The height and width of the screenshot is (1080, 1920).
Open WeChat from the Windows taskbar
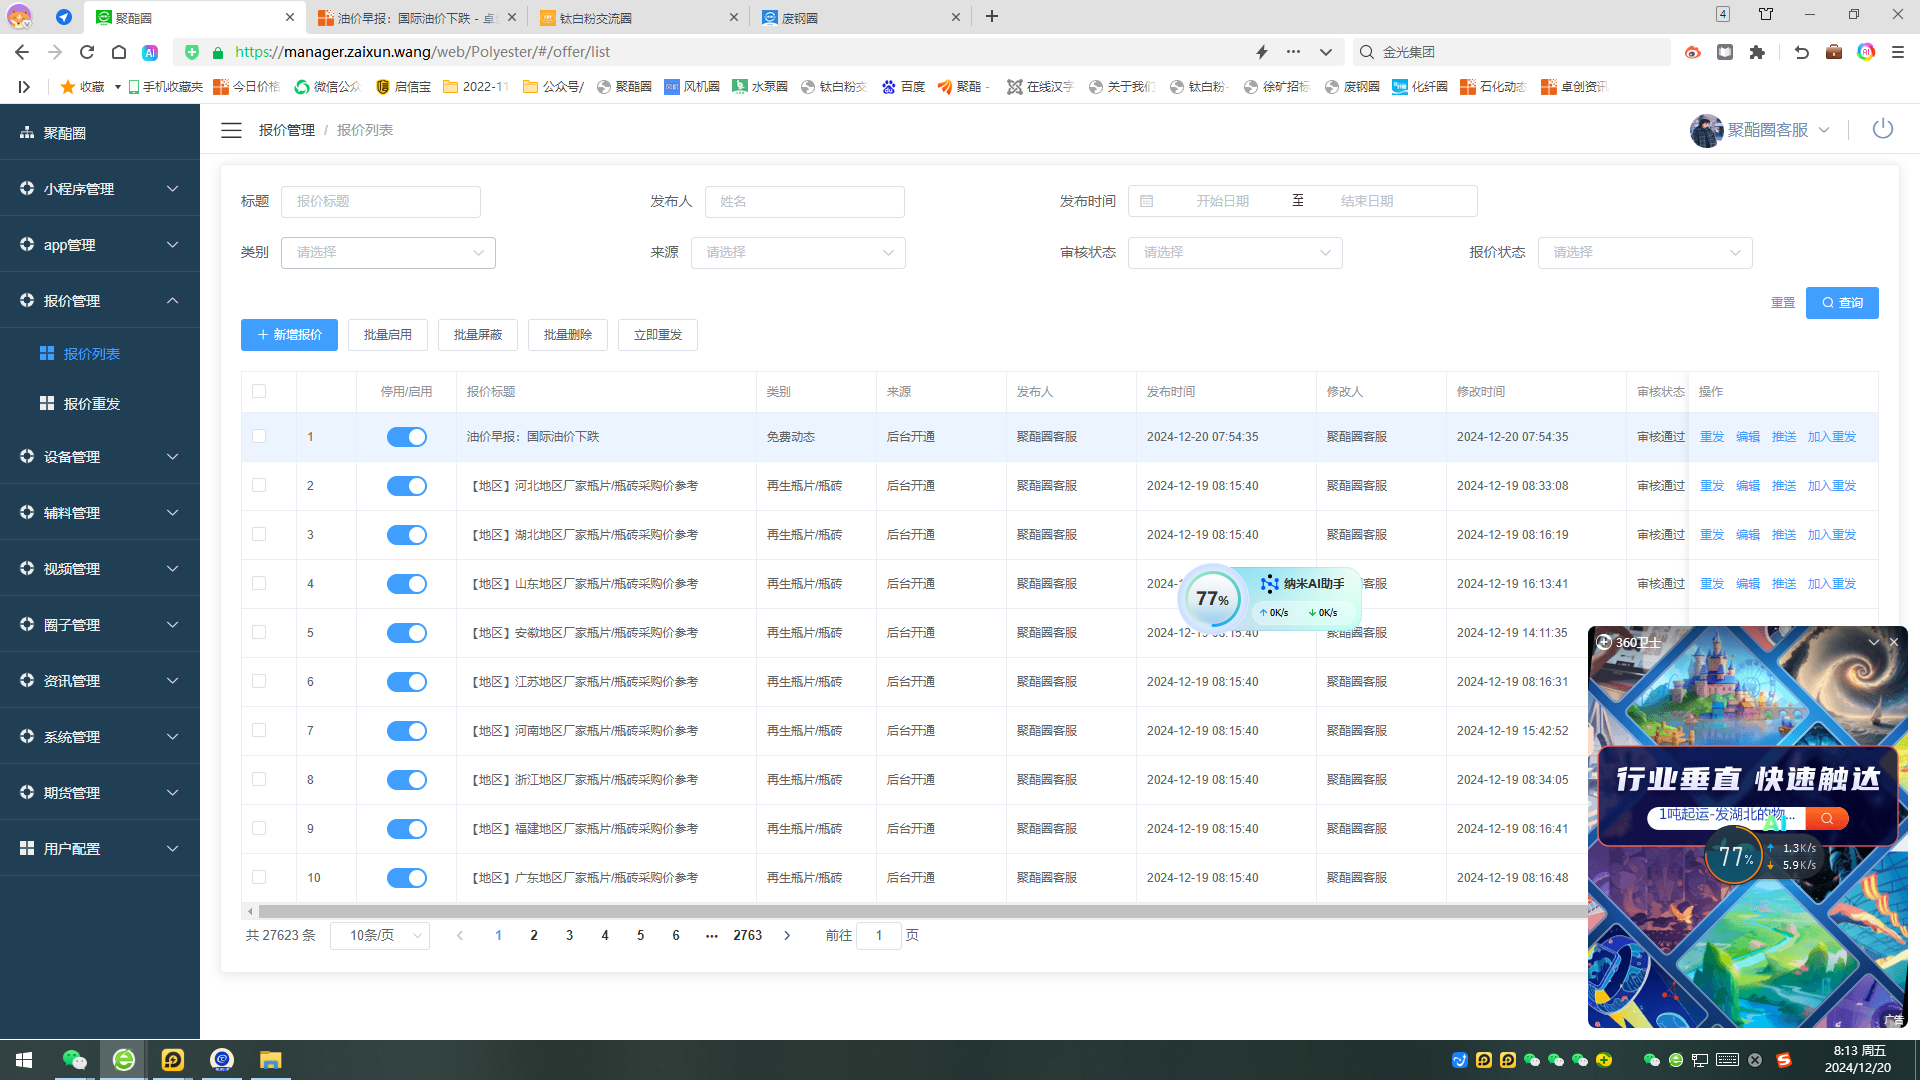[74, 1059]
